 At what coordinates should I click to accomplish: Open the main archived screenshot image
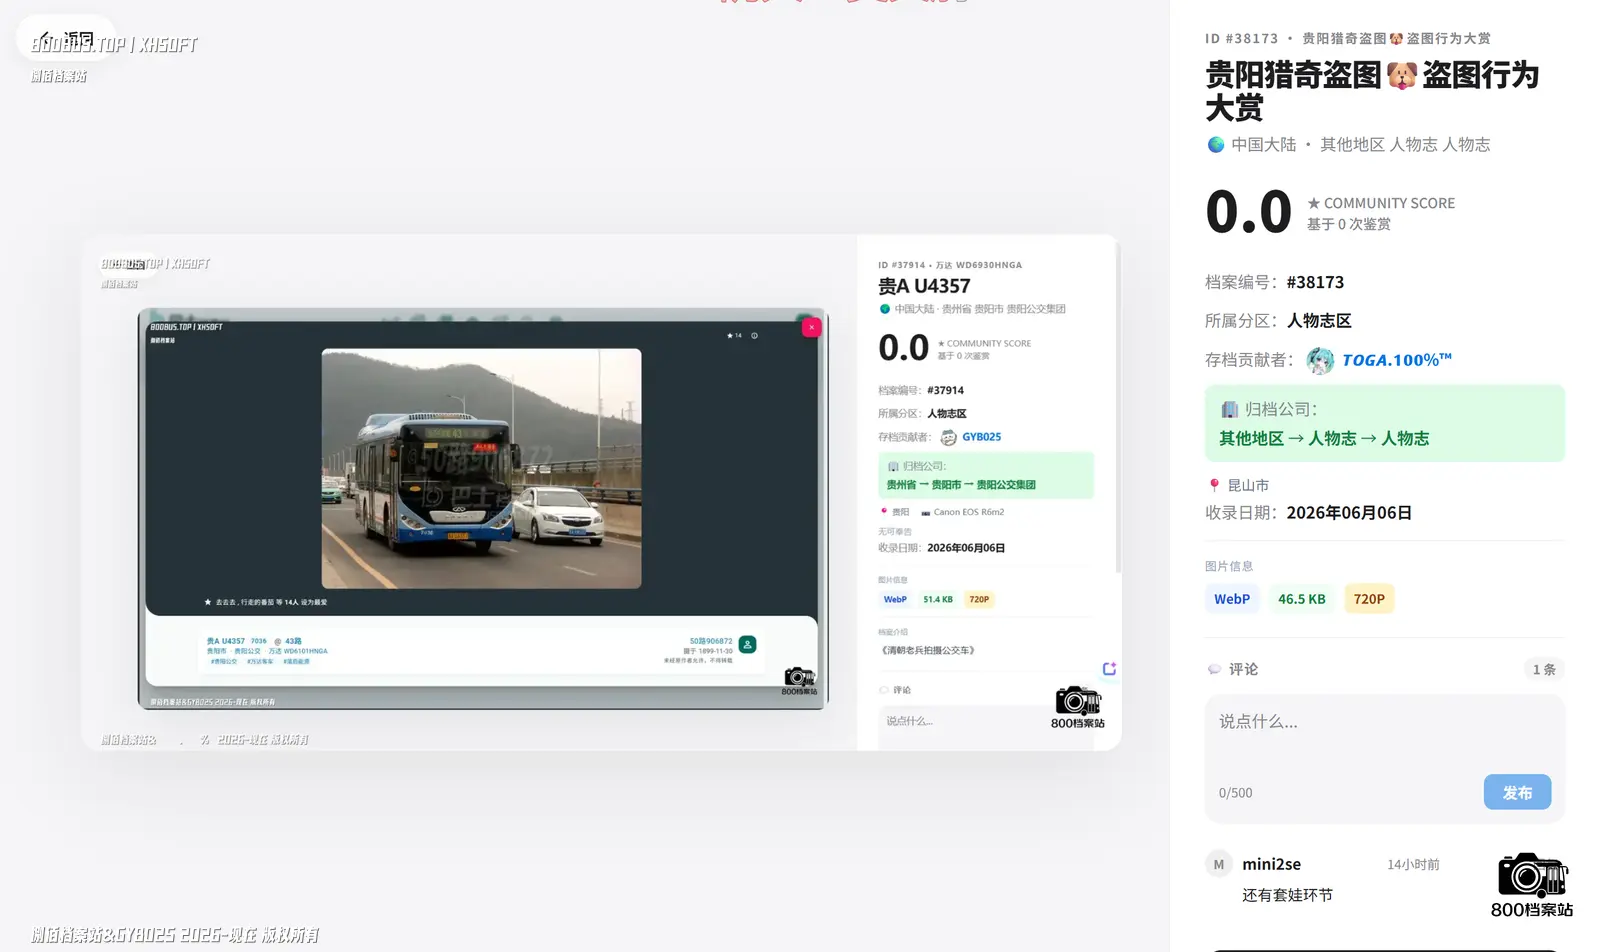[602, 492]
